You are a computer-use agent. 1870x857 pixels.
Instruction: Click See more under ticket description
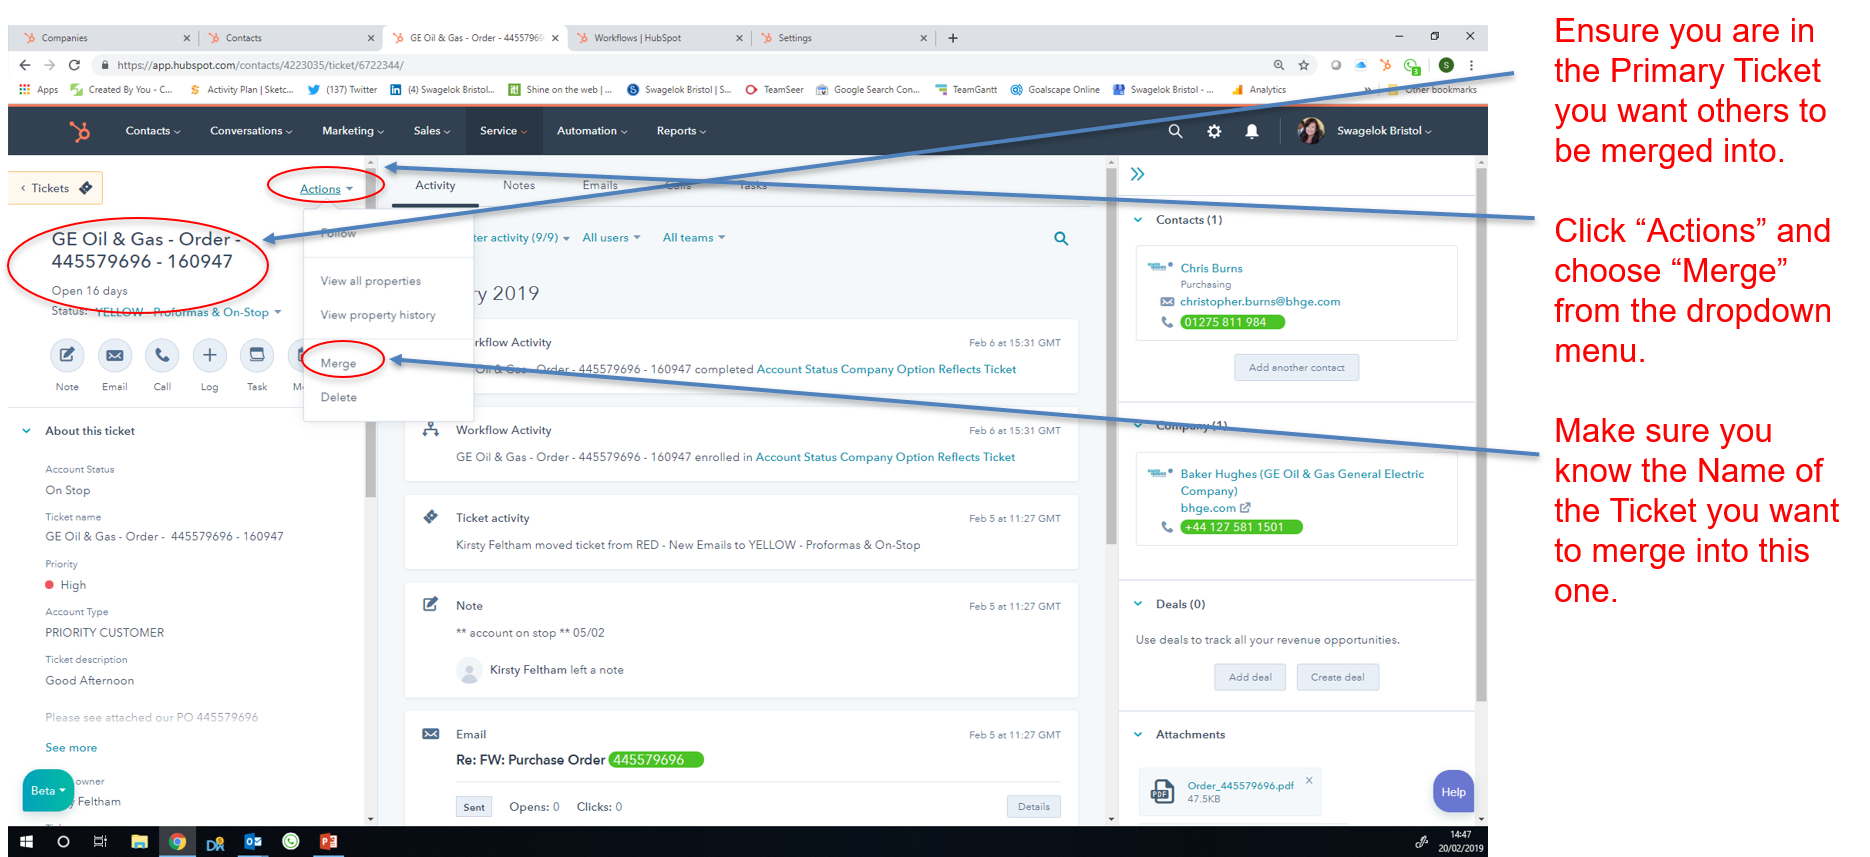pos(71,748)
